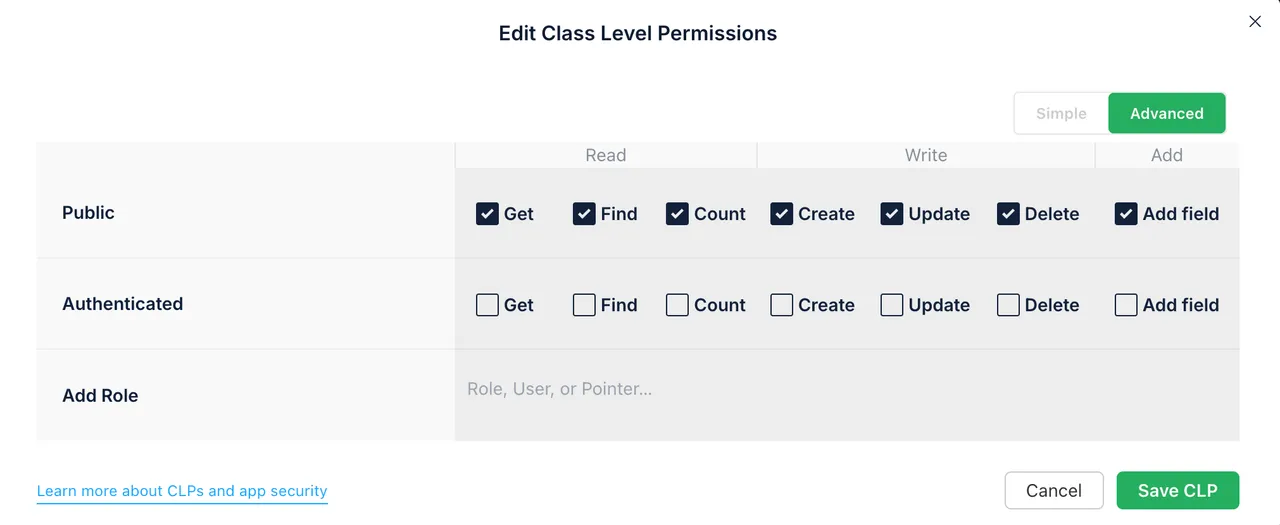Check the Authenticated Find checkbox
The image size is (1280, 525).
click(584, 305)
